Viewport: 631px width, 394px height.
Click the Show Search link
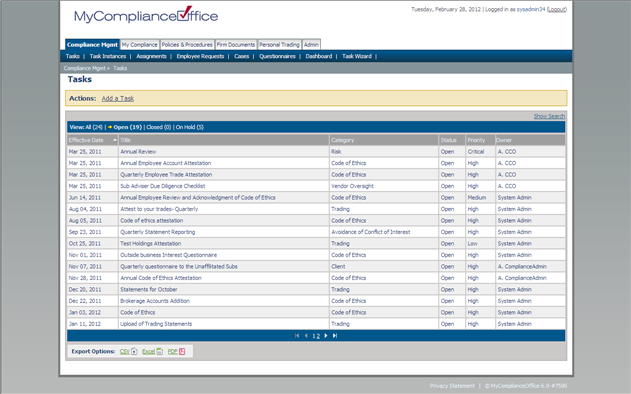(549, 116)
